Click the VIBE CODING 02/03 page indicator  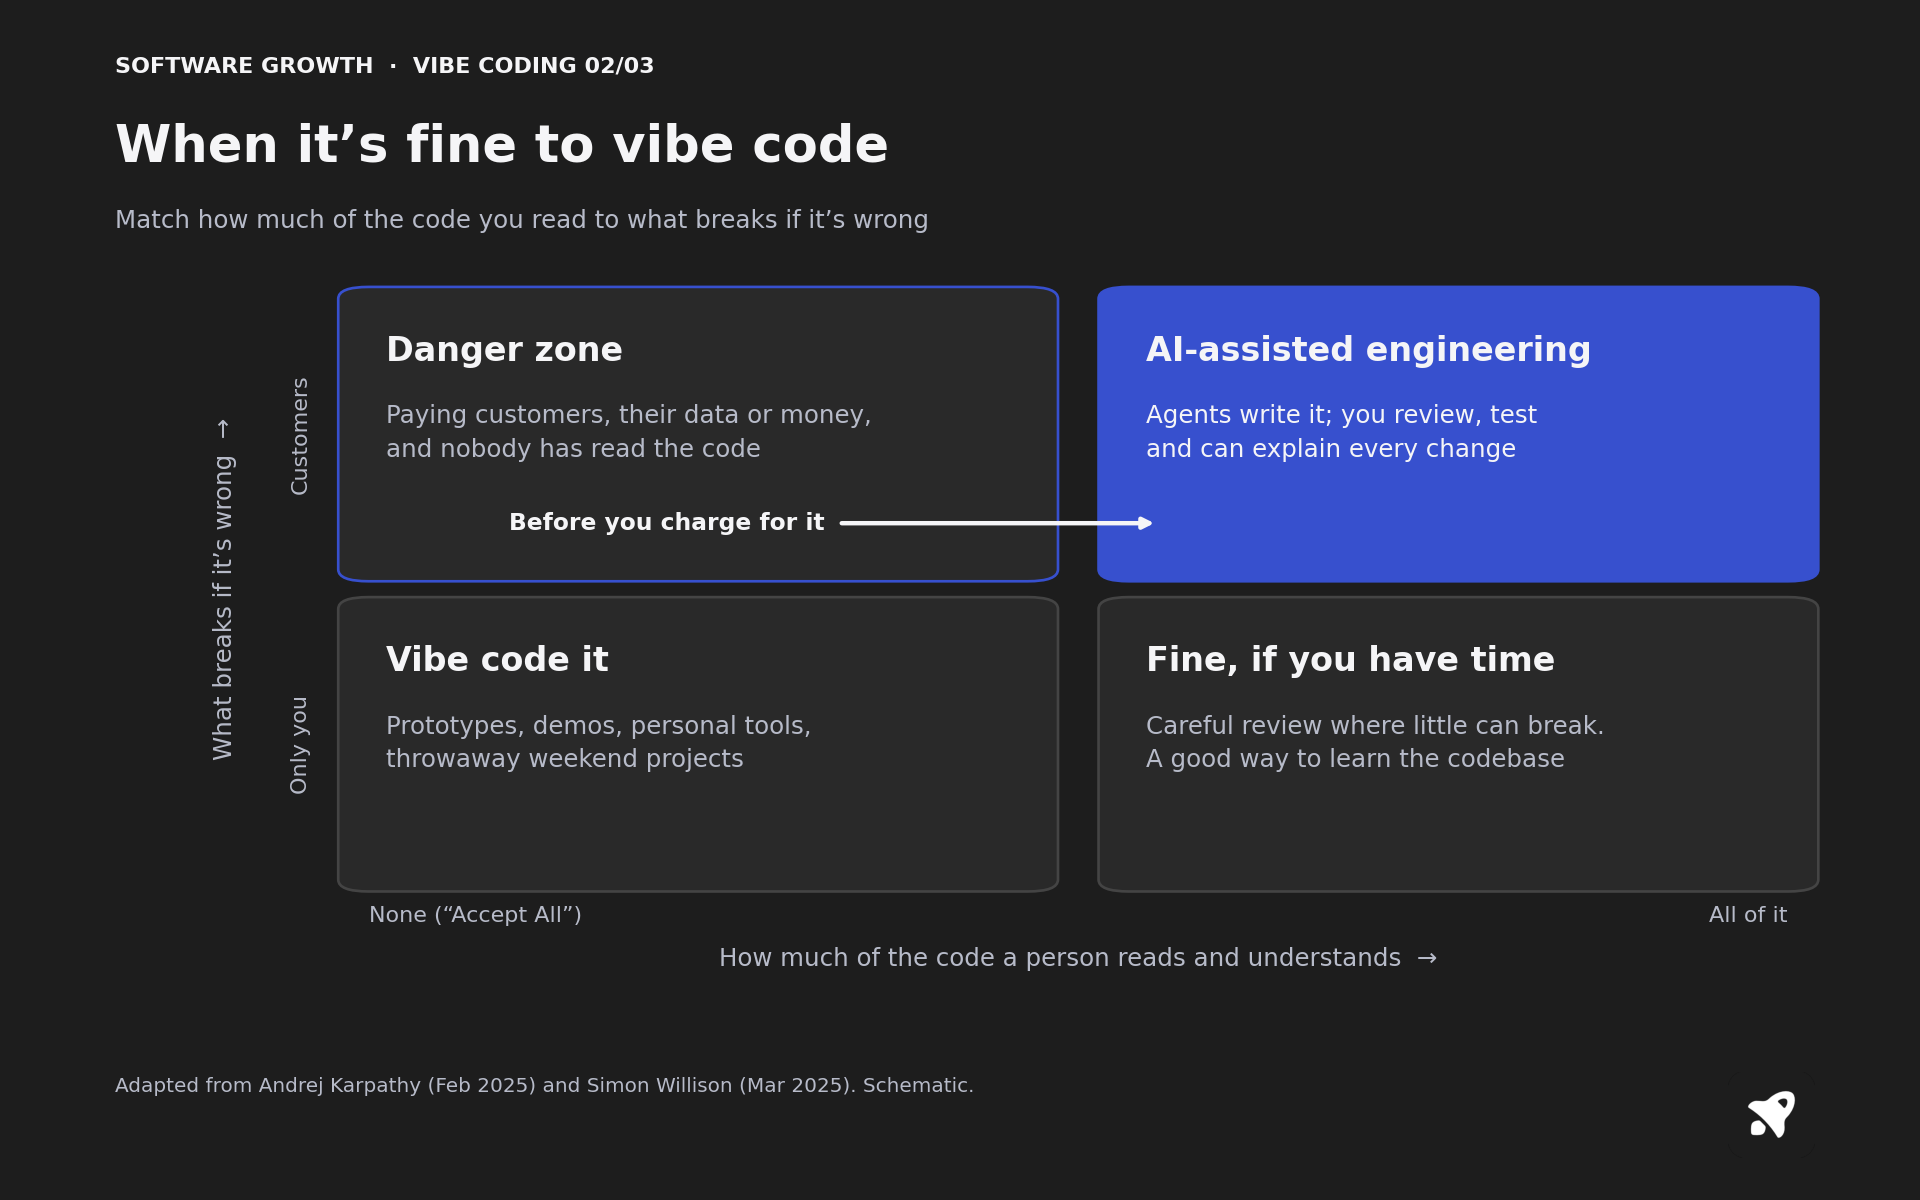(x=533, y=66)
